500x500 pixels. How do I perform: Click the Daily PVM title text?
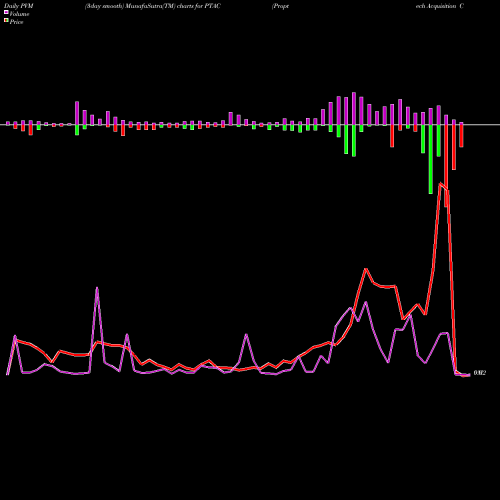click(x=19, y=6)
